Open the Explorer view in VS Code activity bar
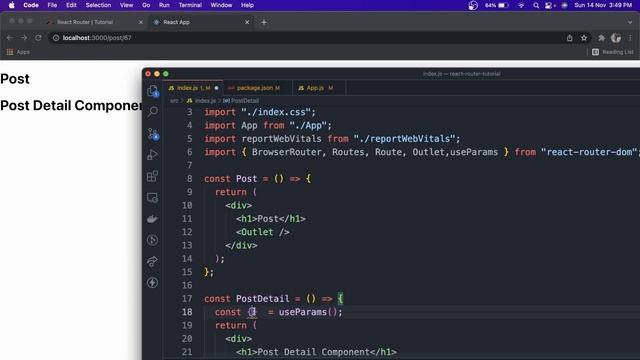640x360 pixels. pos(153,91)
